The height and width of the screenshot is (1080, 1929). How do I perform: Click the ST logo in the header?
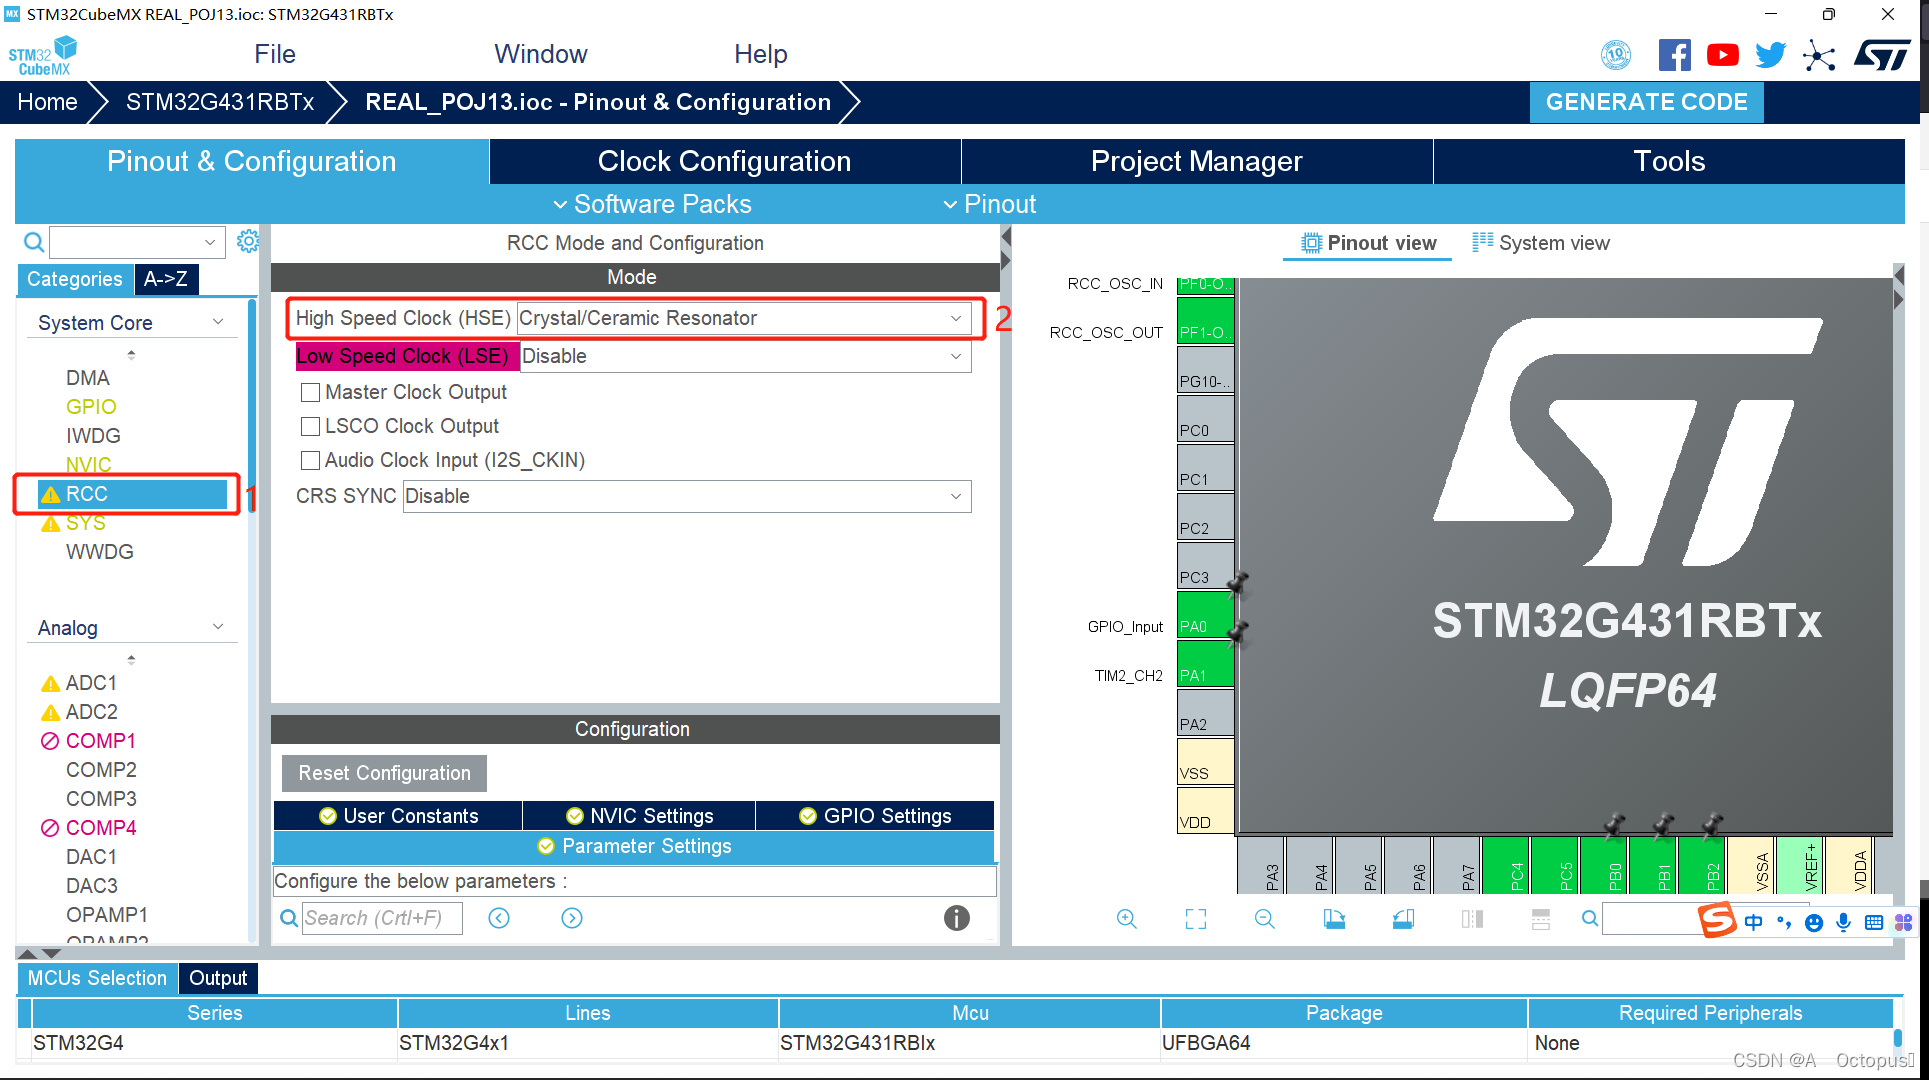coord(1882,55)
